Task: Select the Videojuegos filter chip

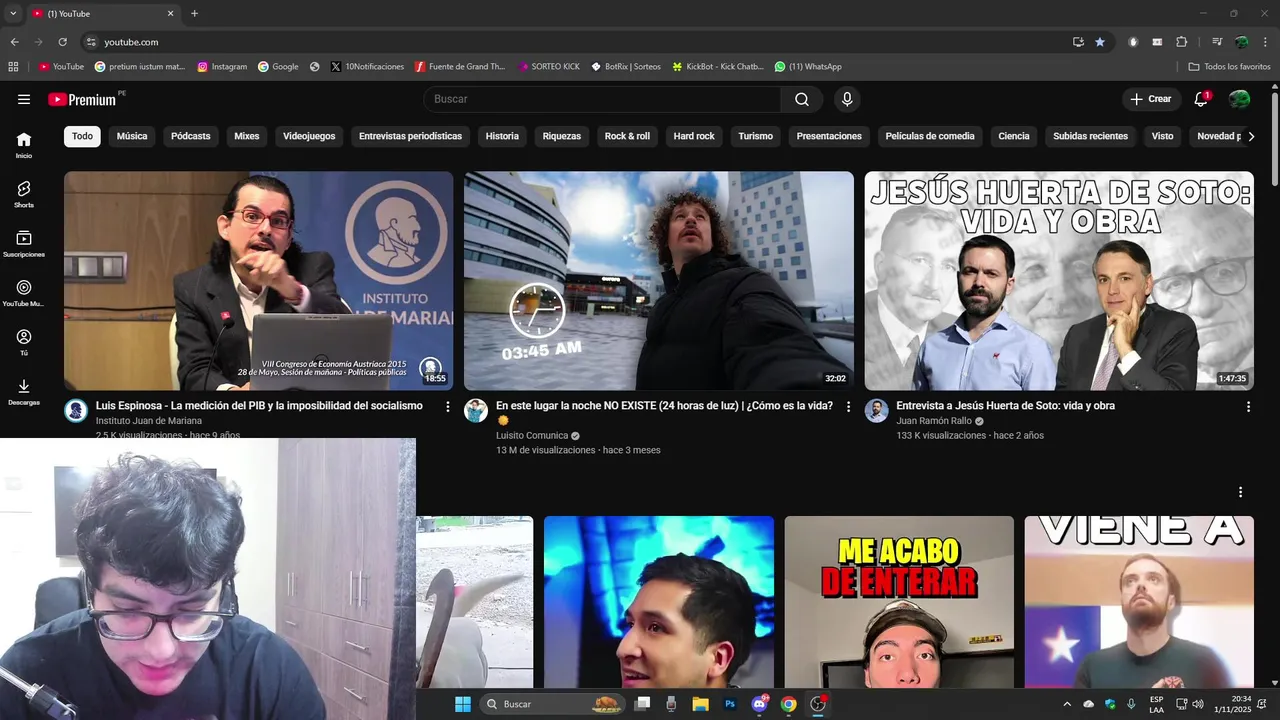Action: coord(309,136)
